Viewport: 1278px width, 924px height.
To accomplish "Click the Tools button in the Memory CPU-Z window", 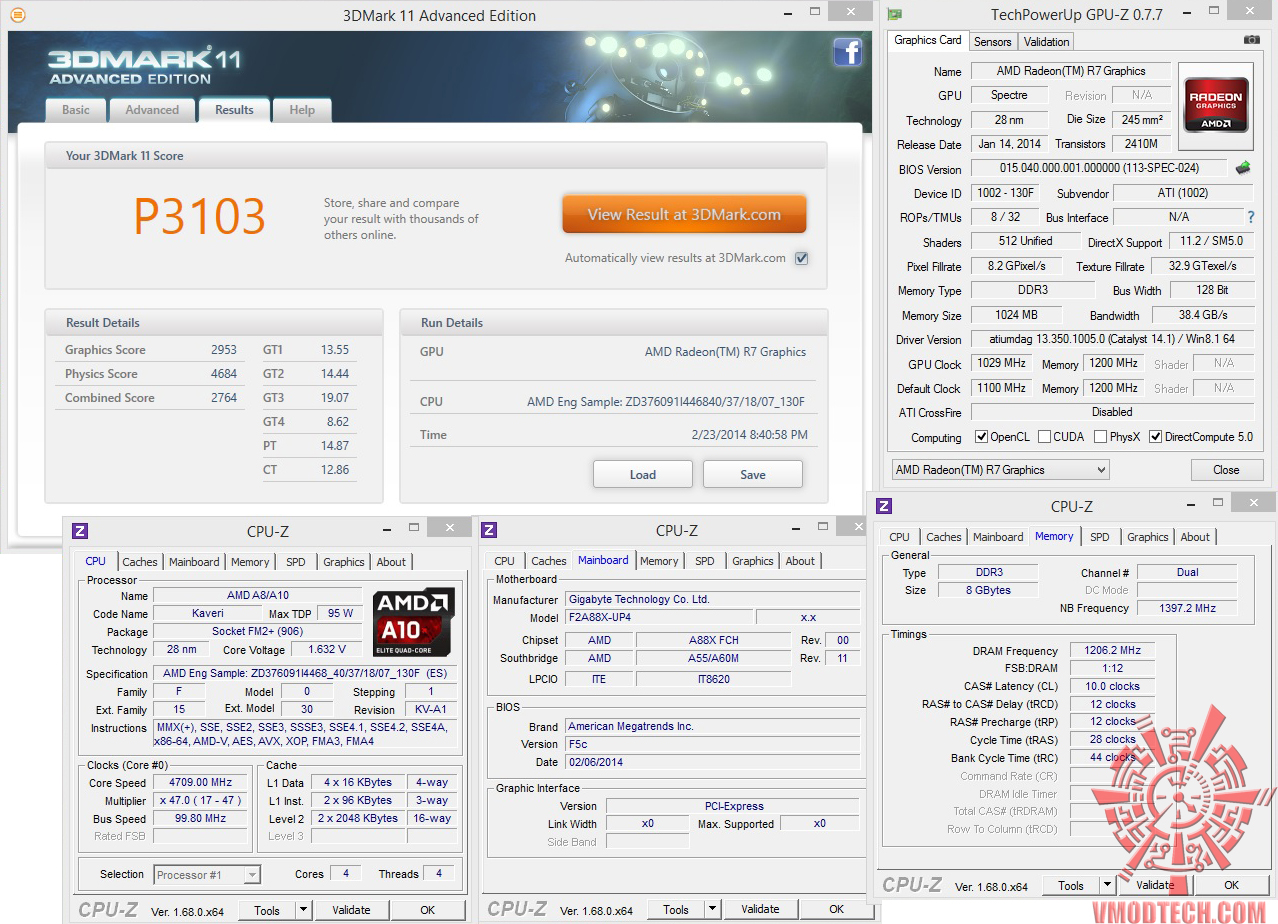I will [1071, 885].
